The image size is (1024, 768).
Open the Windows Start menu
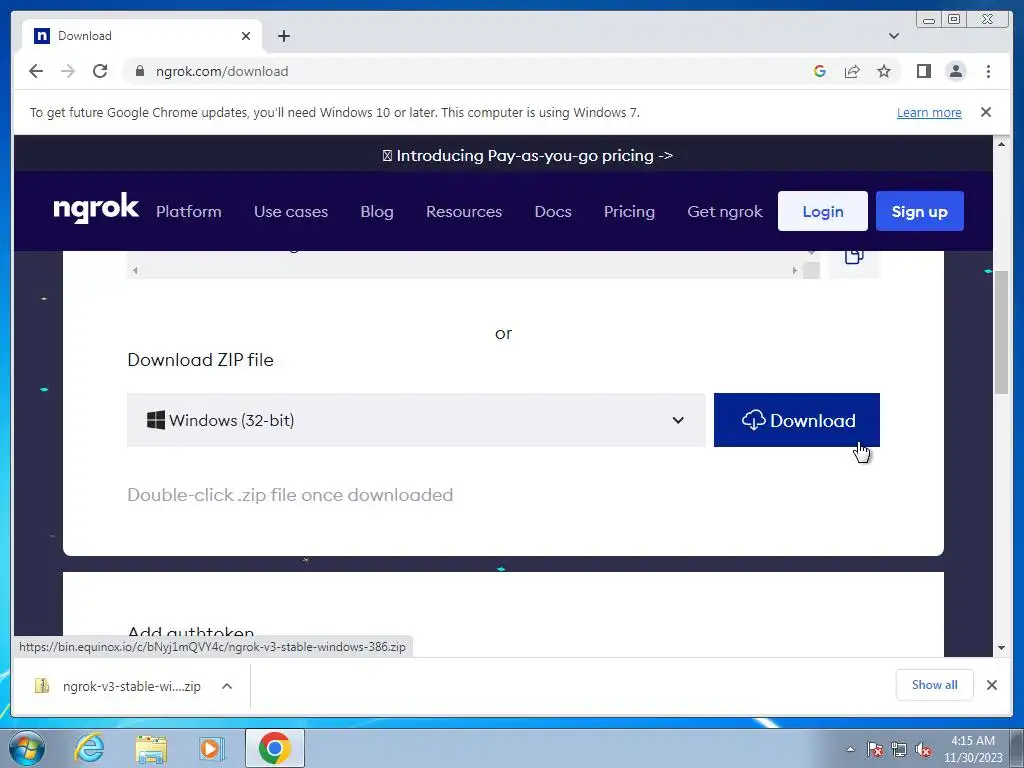[x=27, y=748]
